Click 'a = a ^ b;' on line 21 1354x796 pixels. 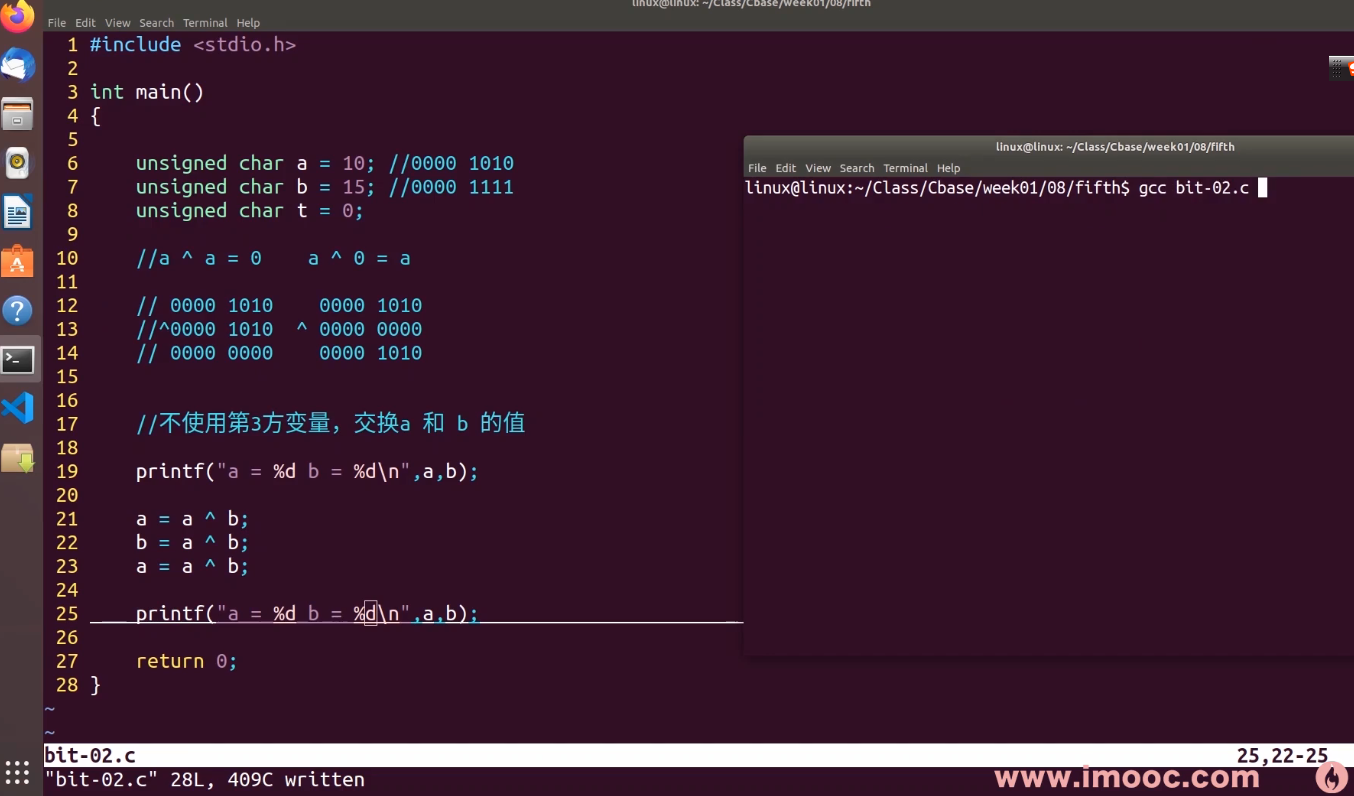(x=192, y=519)
